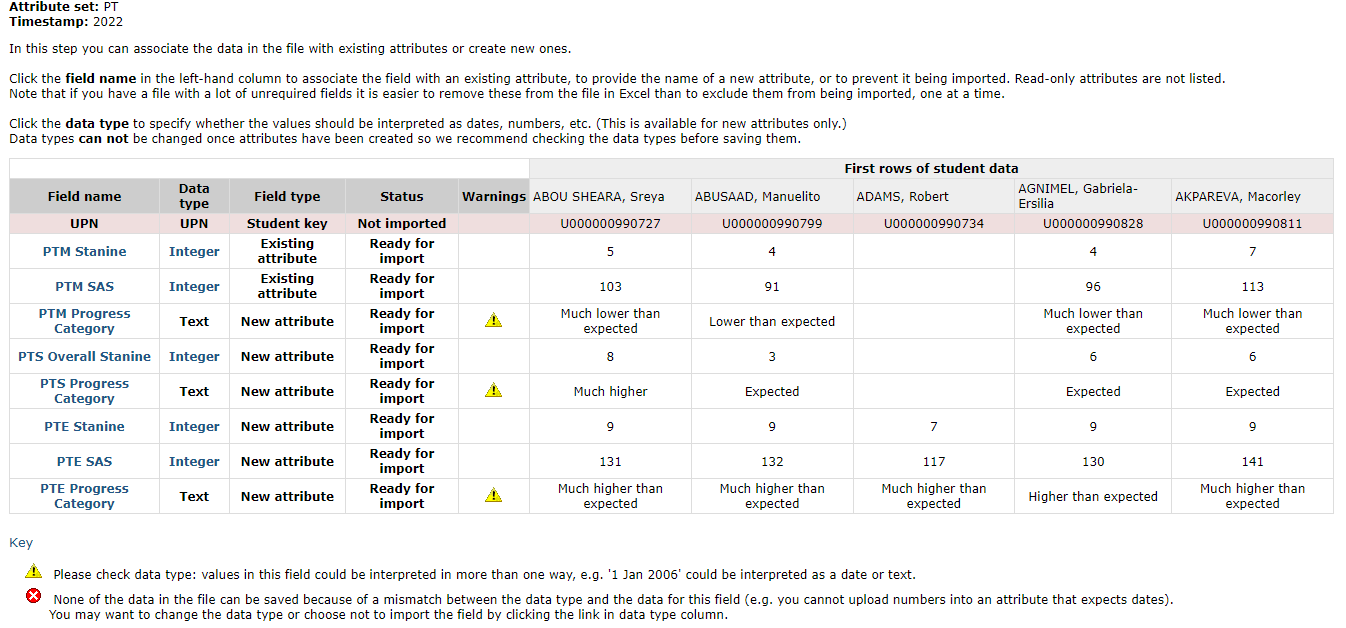This screenshot has width=1346, height=628.
Task: Click Text data type in PTS Progress row
Action: [x=194, y=391]
